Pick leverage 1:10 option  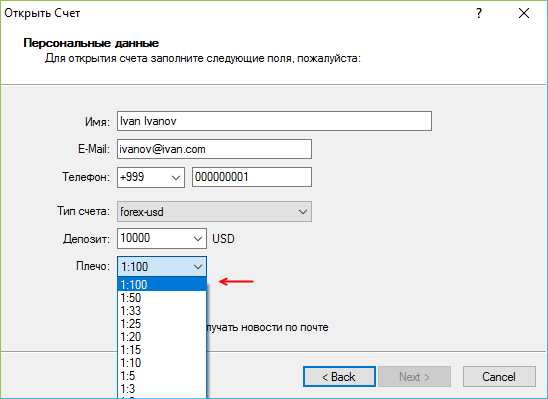click(x=162, y=363)
